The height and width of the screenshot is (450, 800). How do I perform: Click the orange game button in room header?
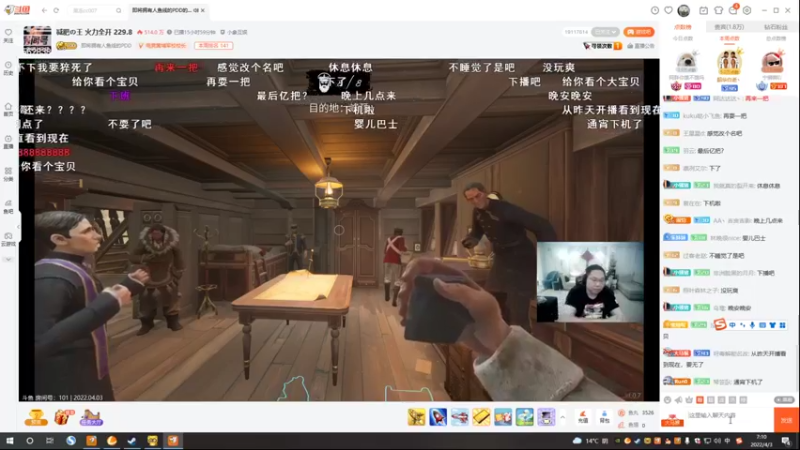[638, 32]
